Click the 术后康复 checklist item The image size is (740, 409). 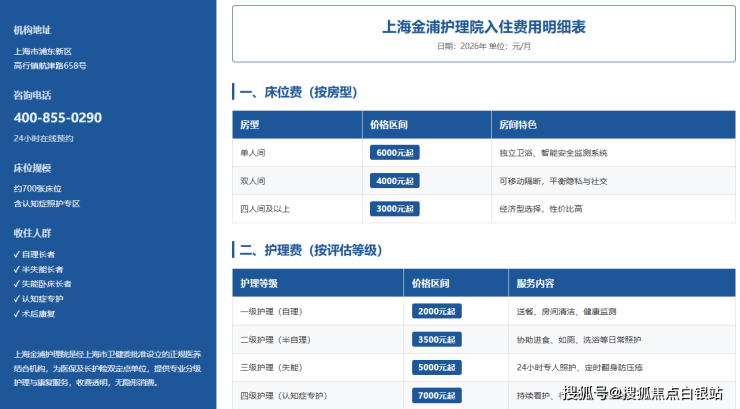tap(34, 314)
